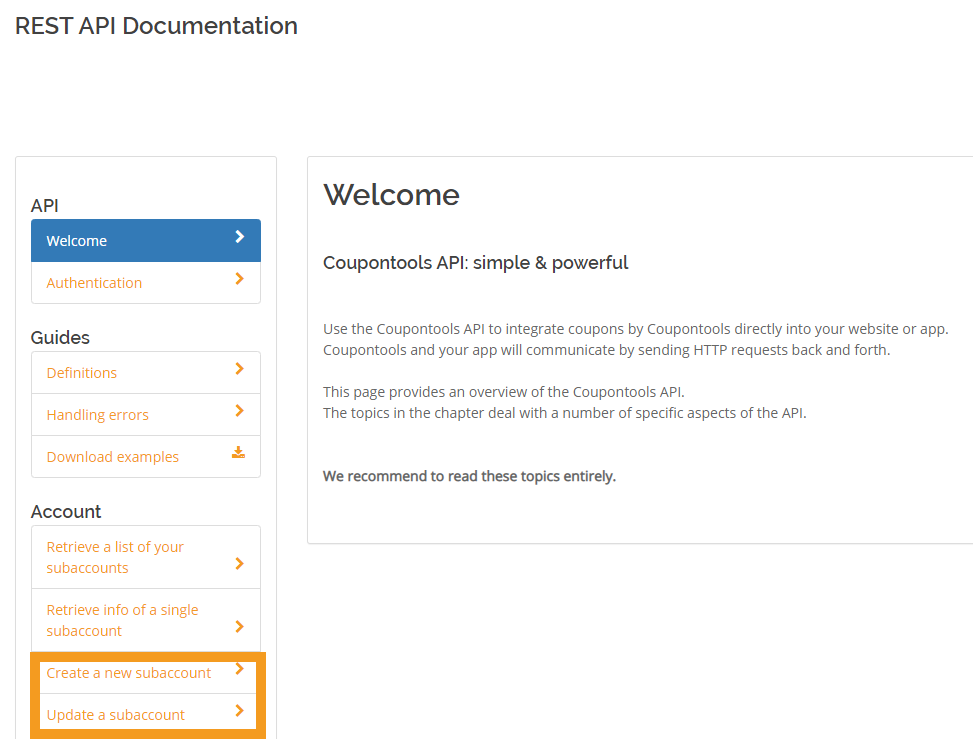The width and height of the screenshot is (973, 739).
Task: Select the Download examples link
Action: point(112,457)
